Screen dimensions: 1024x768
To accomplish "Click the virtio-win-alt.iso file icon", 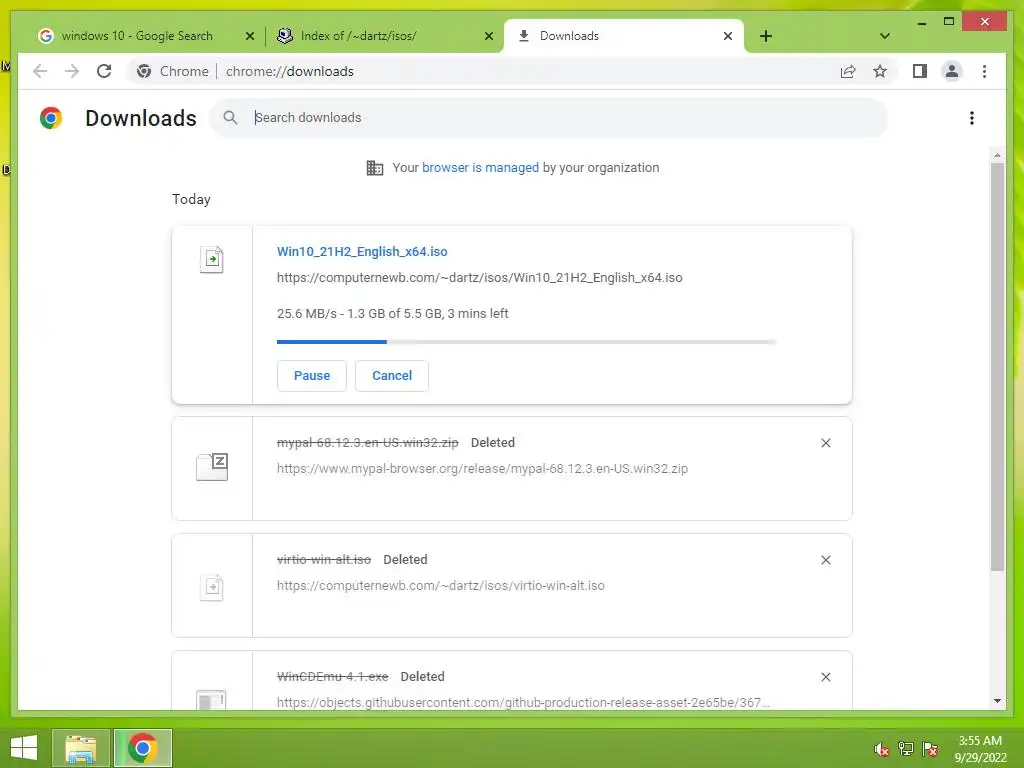I will [212, 586].
